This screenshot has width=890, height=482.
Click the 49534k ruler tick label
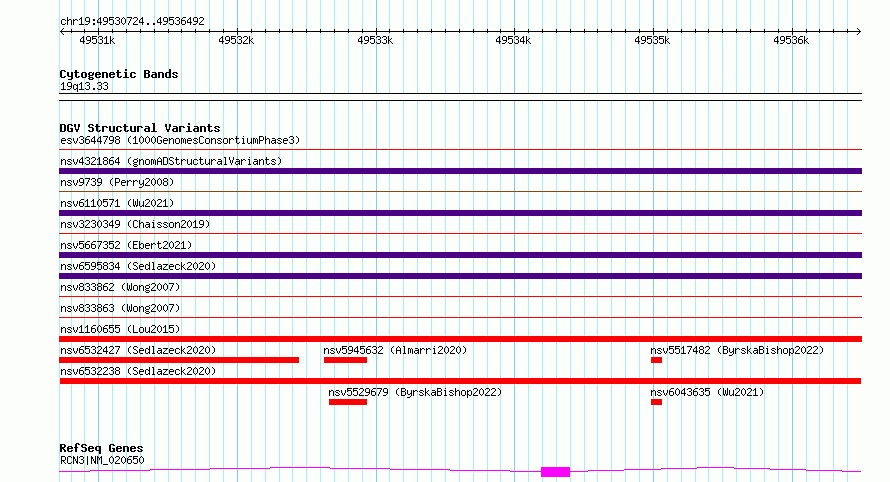click(513, 41)
